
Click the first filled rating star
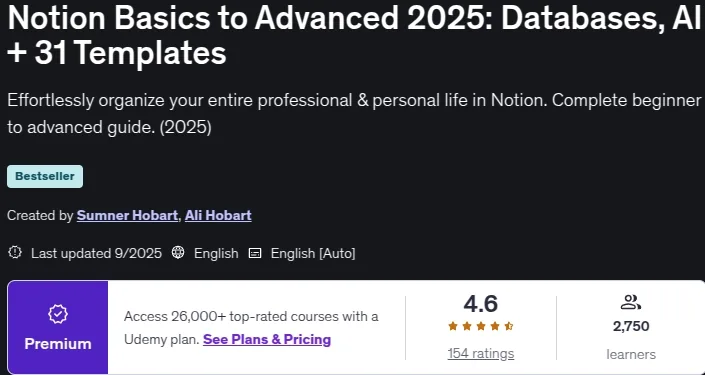[453, 326]
